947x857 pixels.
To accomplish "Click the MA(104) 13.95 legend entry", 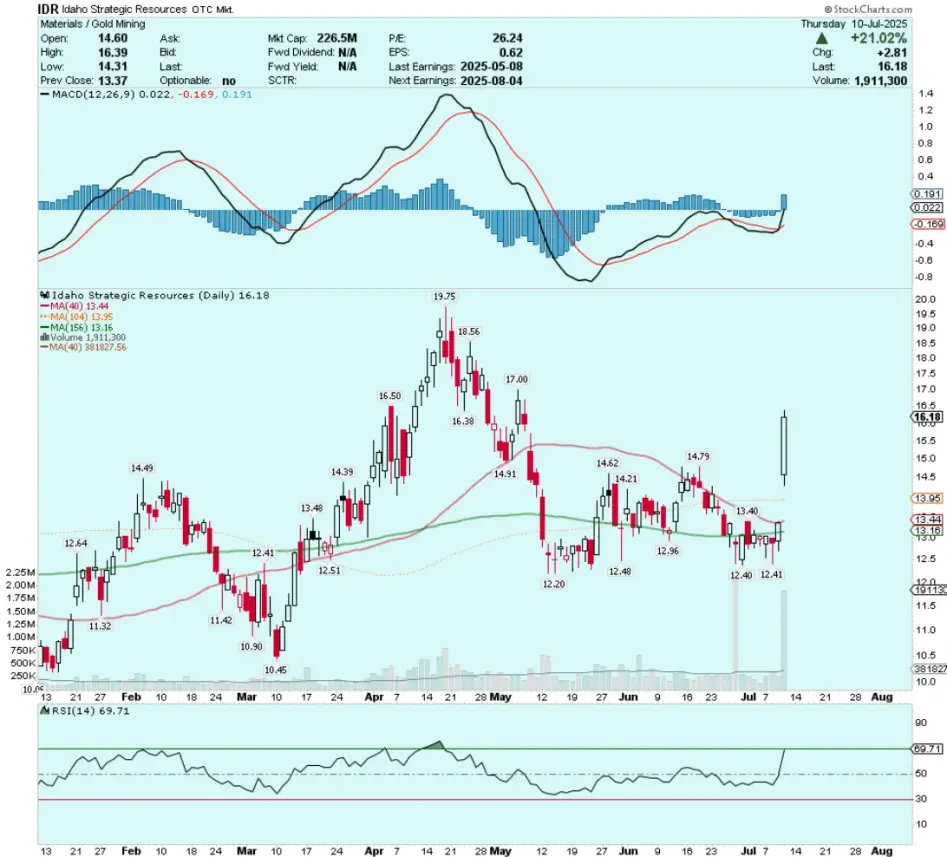I will click(81, 316).
